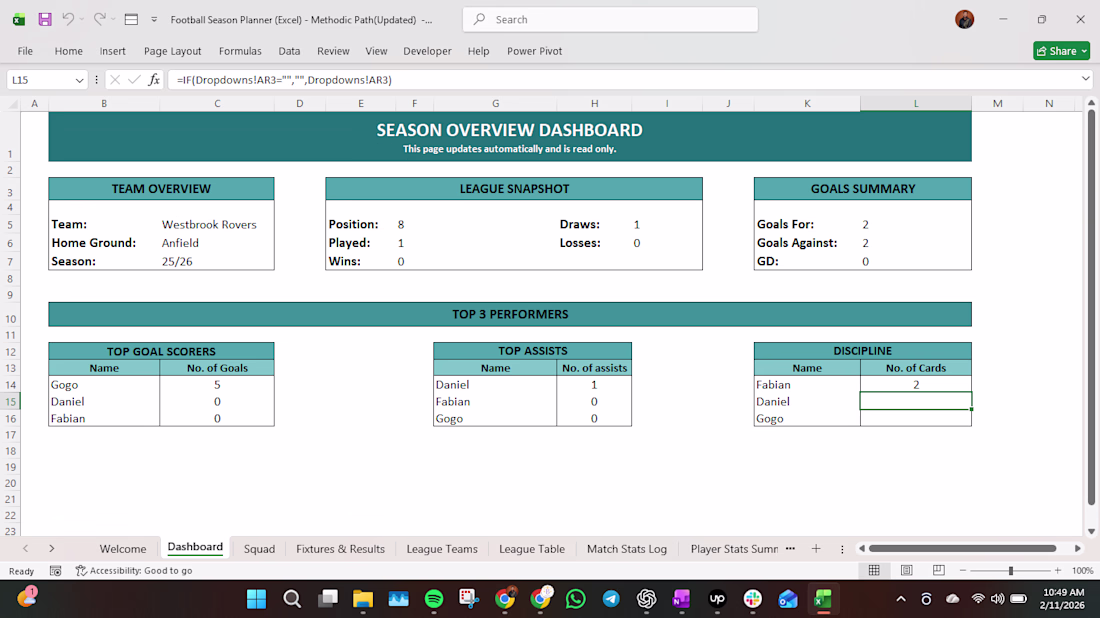Image resolution: width=1100 pixels, height=618 pixels.
Task: Open WhatsApp from the taskbar
Action: point(575,599)
